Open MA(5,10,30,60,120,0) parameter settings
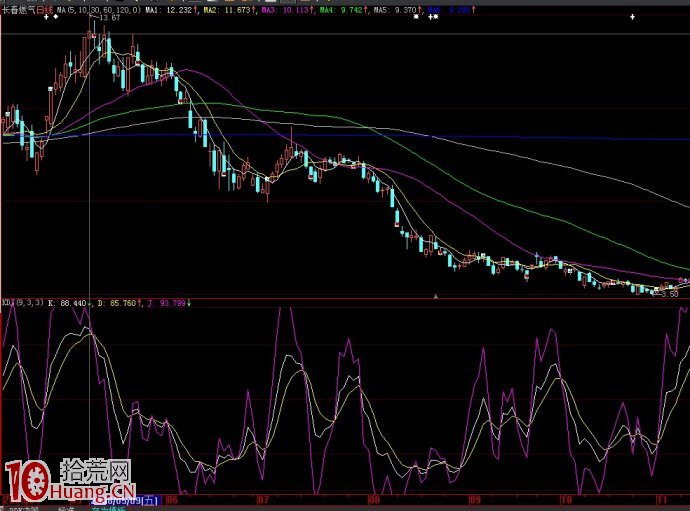Screen dimensions: 690x511 (x=99, y=8)
